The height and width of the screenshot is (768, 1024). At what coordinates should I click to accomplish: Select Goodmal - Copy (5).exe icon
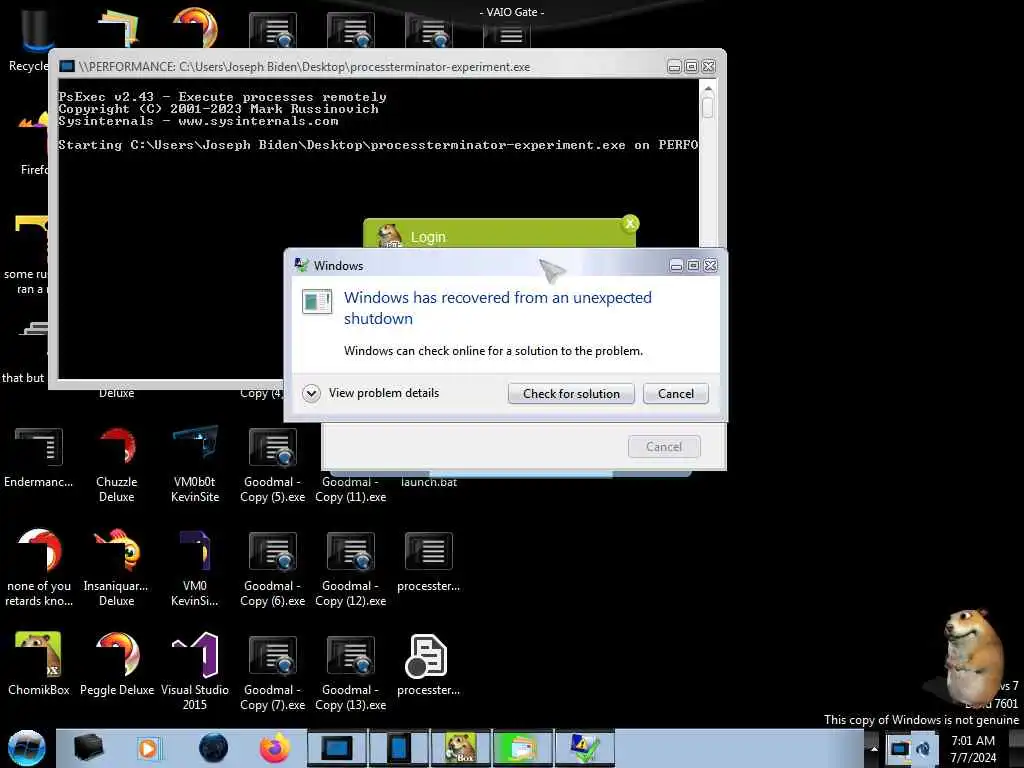[272, 464]
